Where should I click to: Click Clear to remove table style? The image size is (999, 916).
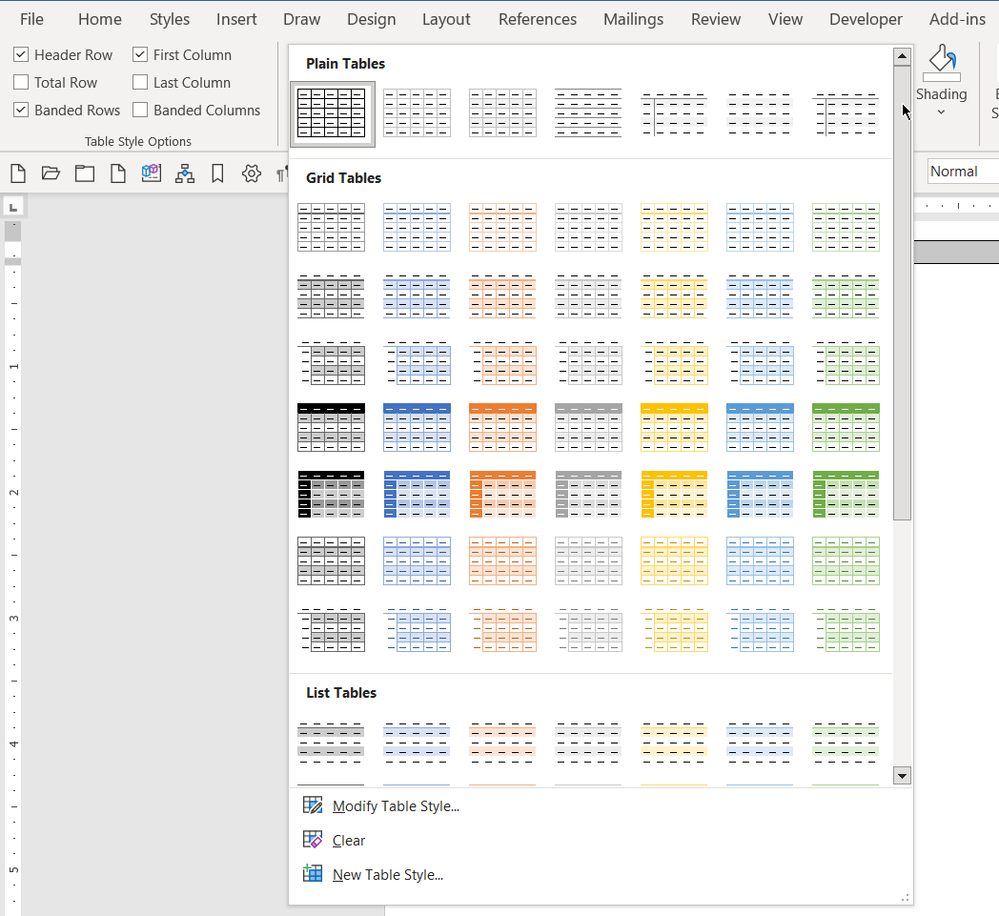[x=348, y=840]
